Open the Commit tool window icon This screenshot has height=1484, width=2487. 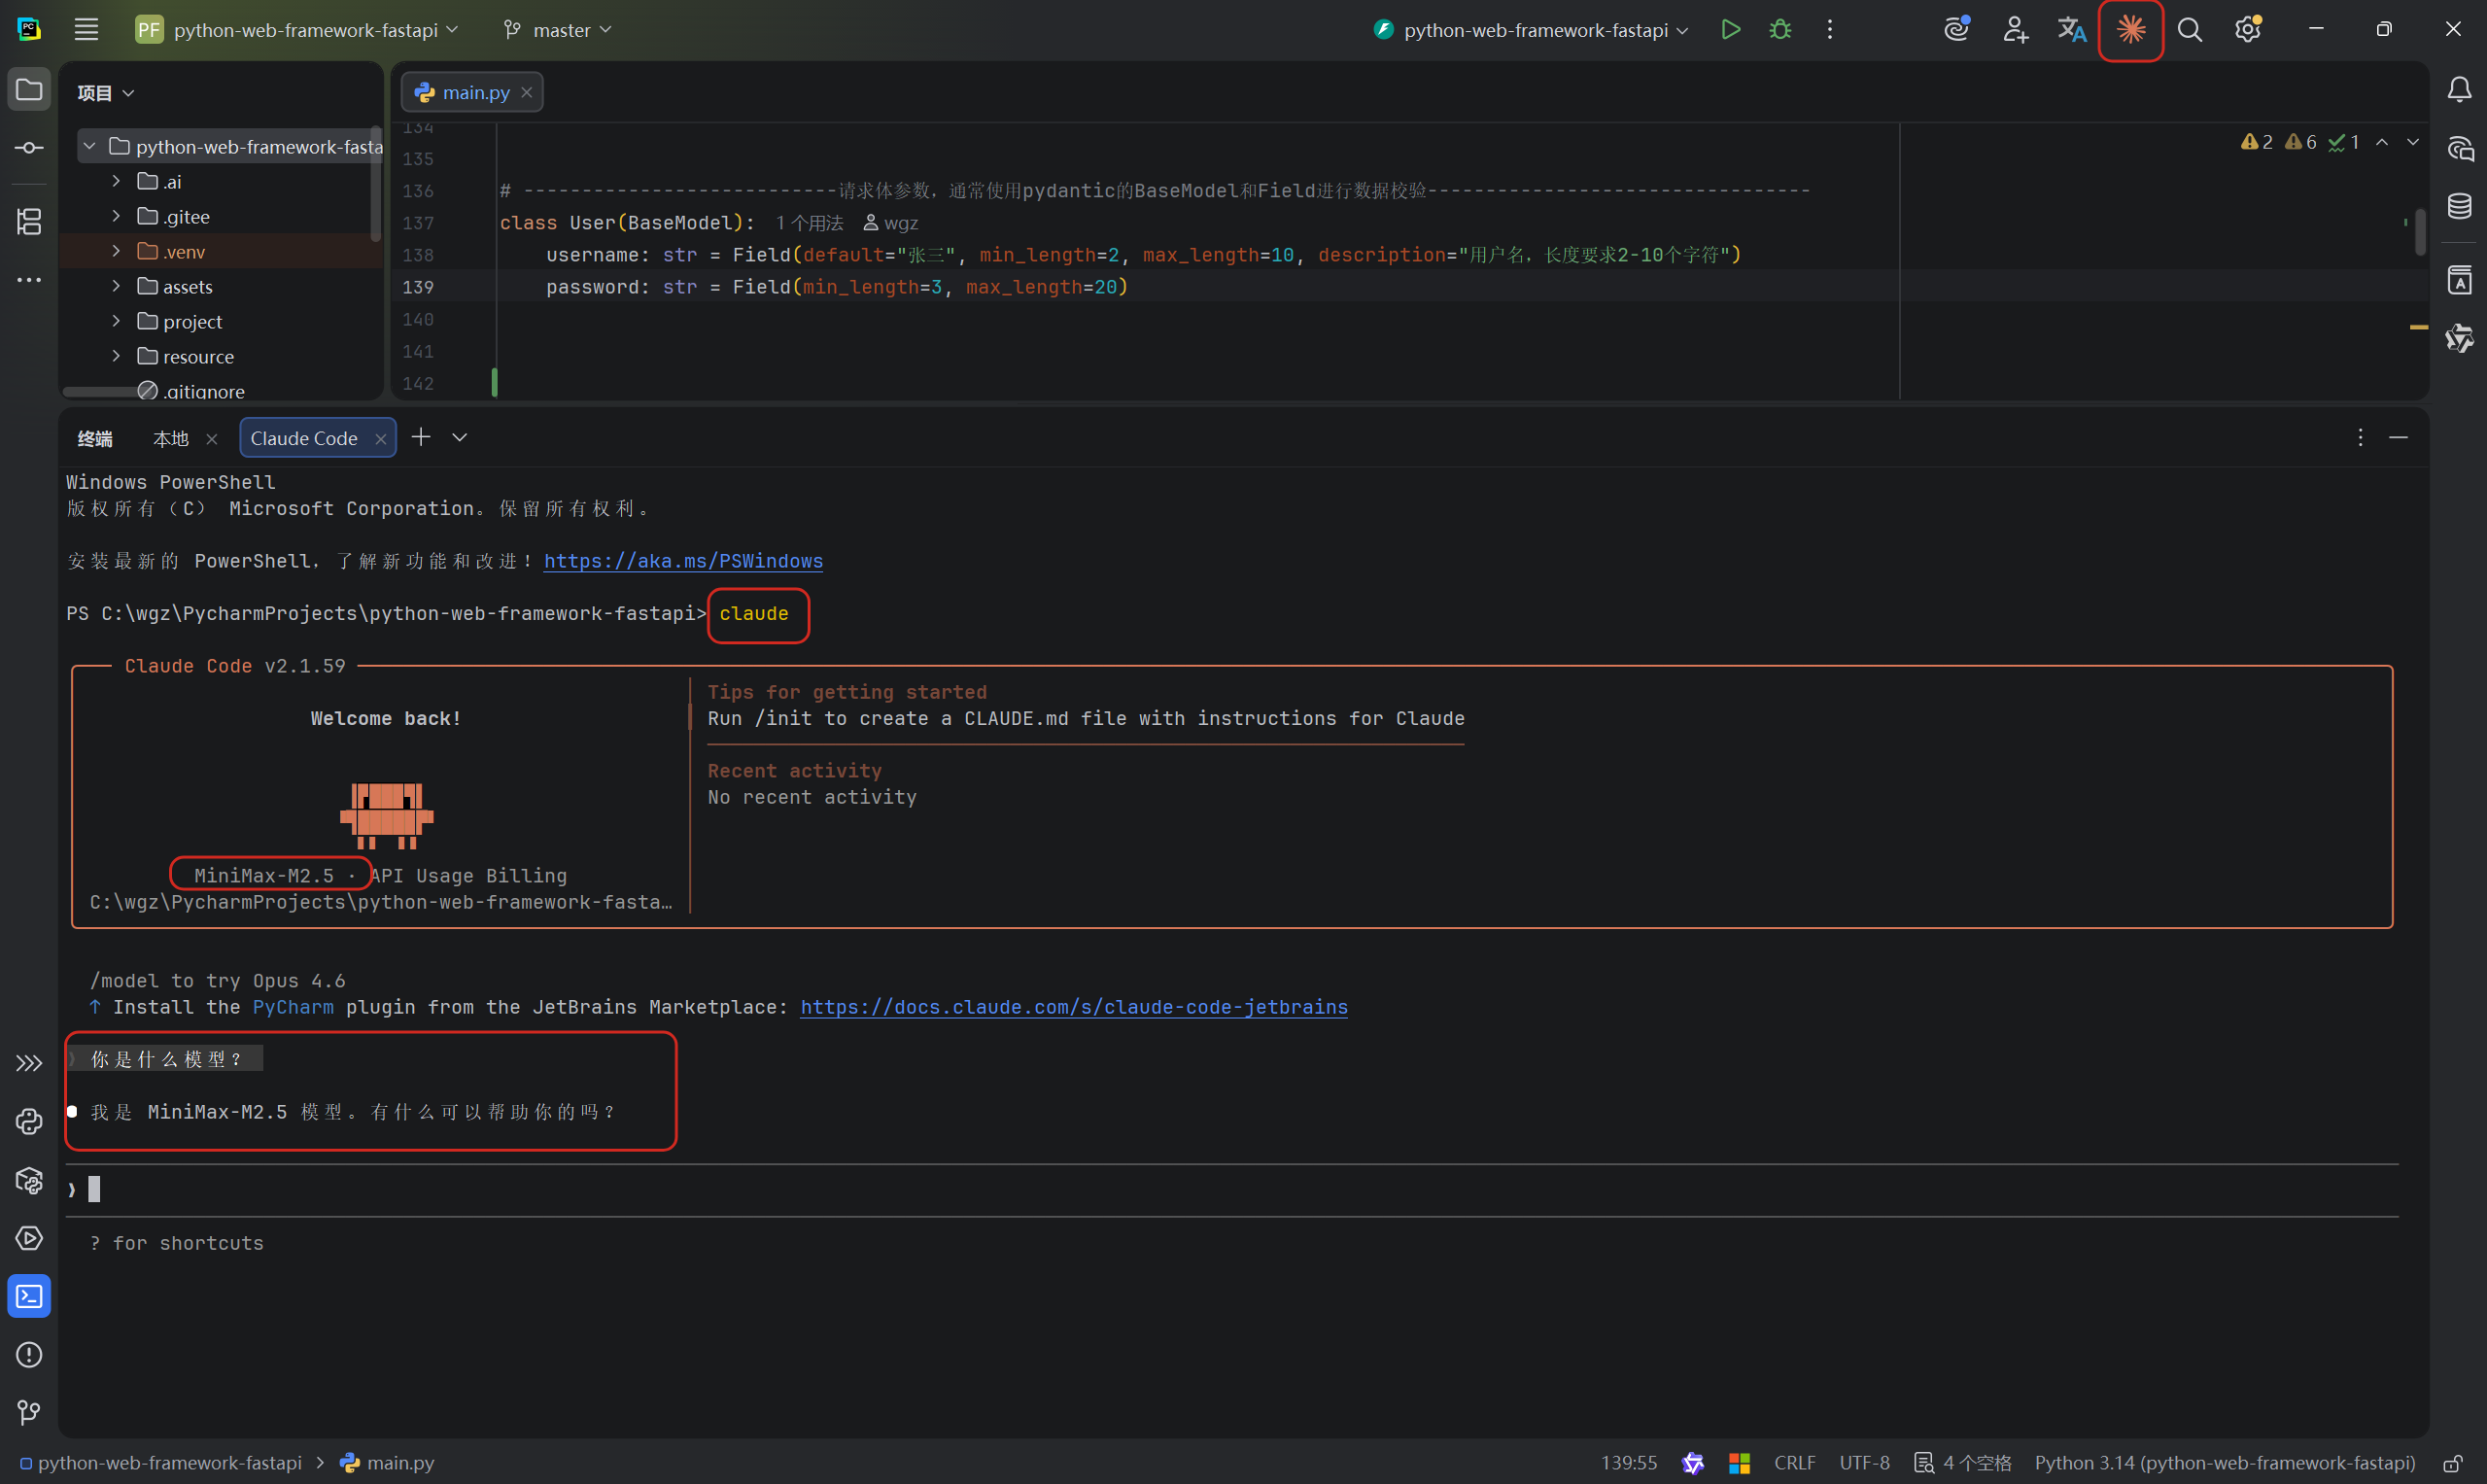[29, 148]
